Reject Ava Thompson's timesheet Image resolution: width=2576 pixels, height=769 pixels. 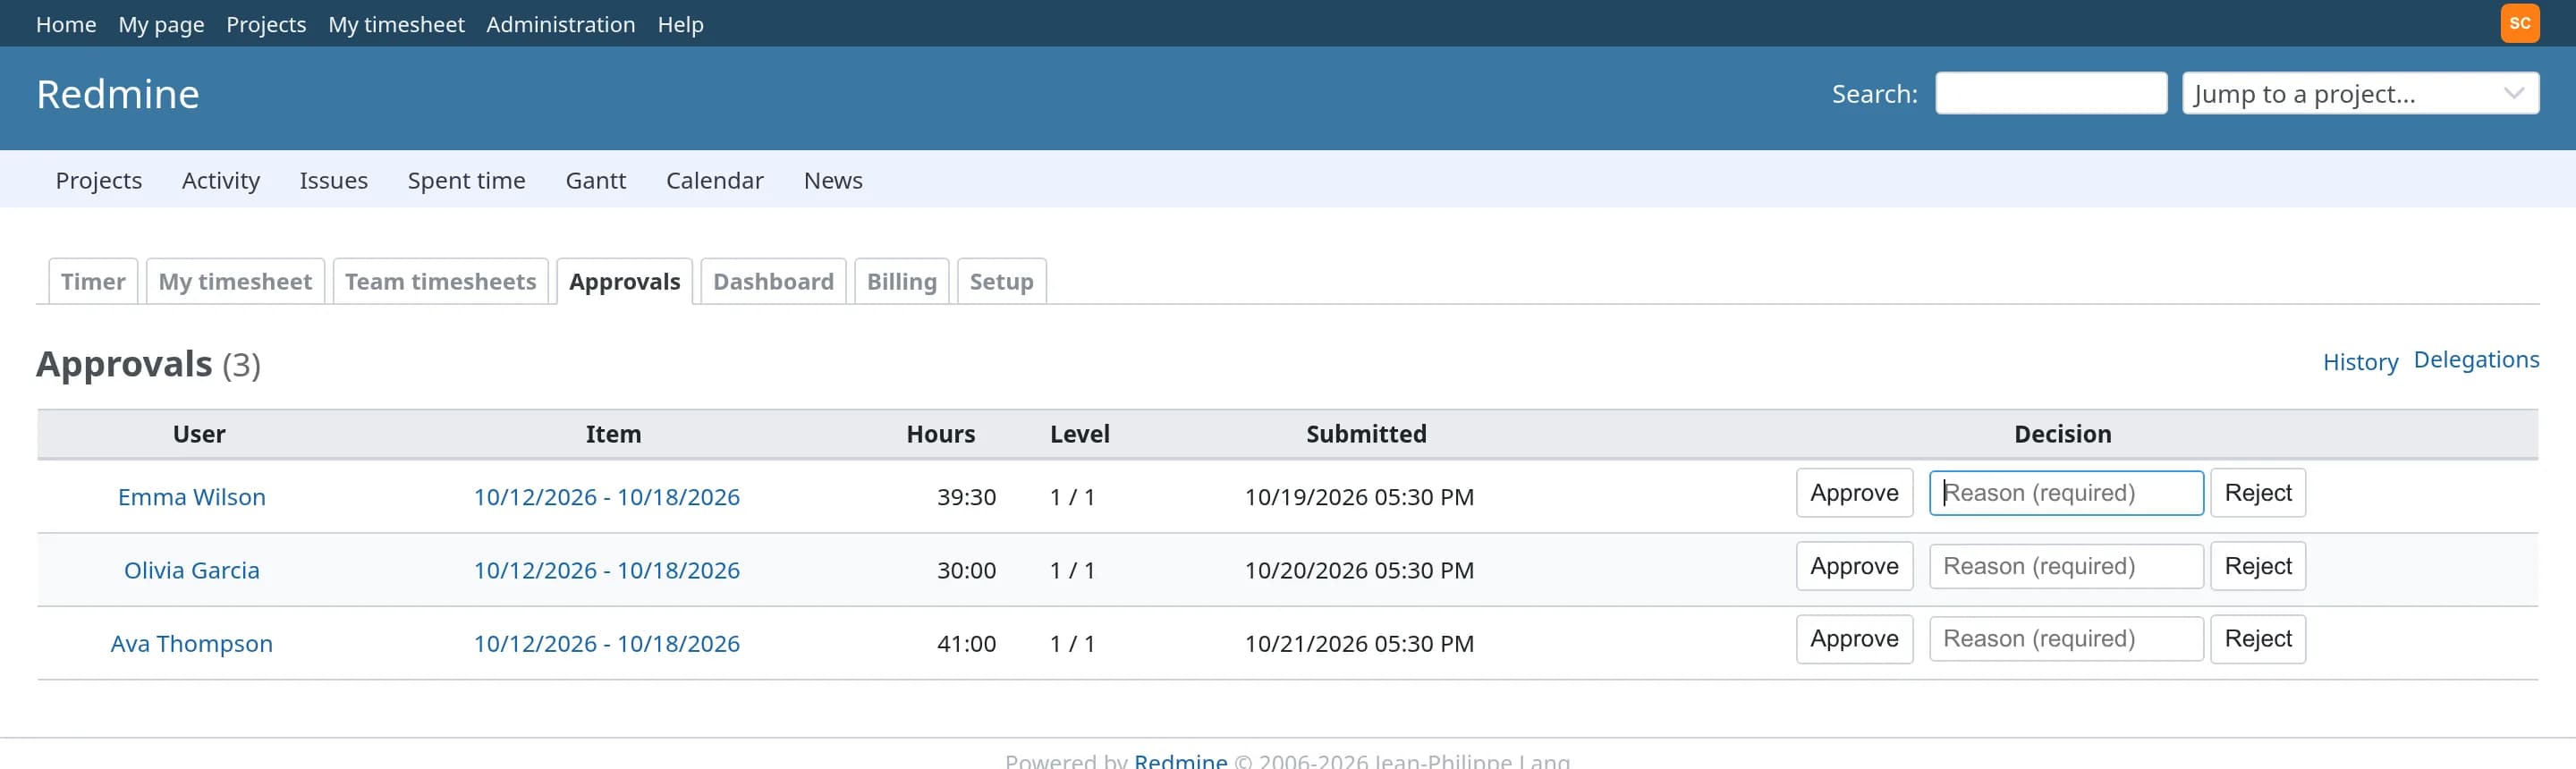pos(2258,638)
